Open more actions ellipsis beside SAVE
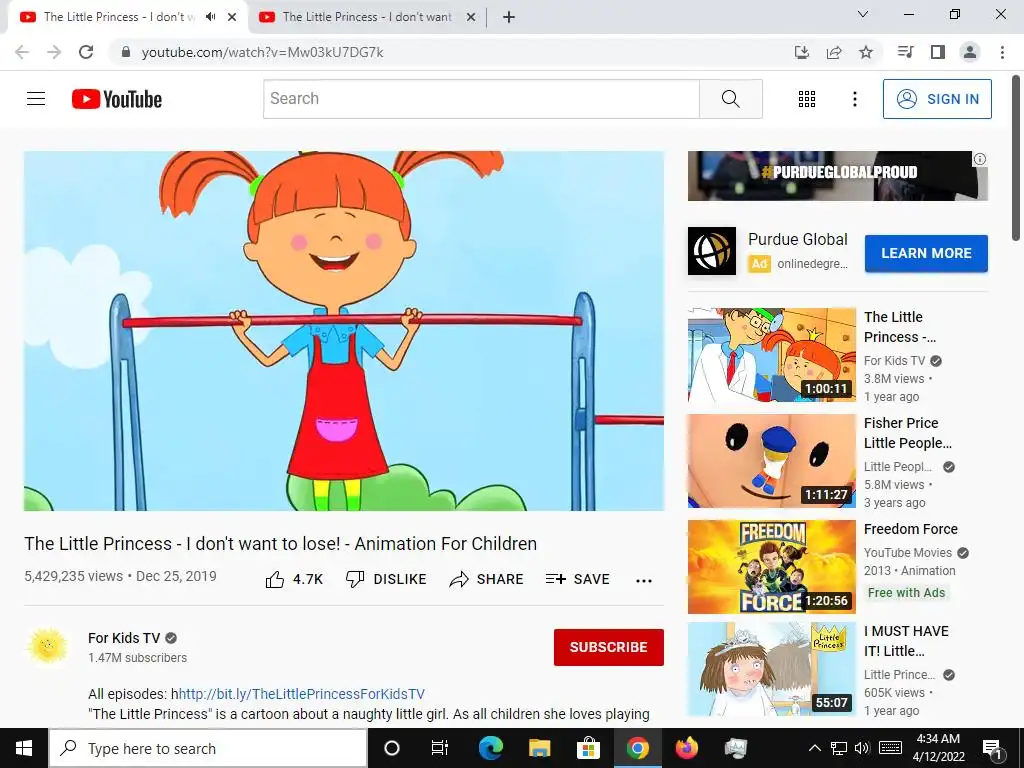Screen dimensions: 1024x768 tap(644, 580)
